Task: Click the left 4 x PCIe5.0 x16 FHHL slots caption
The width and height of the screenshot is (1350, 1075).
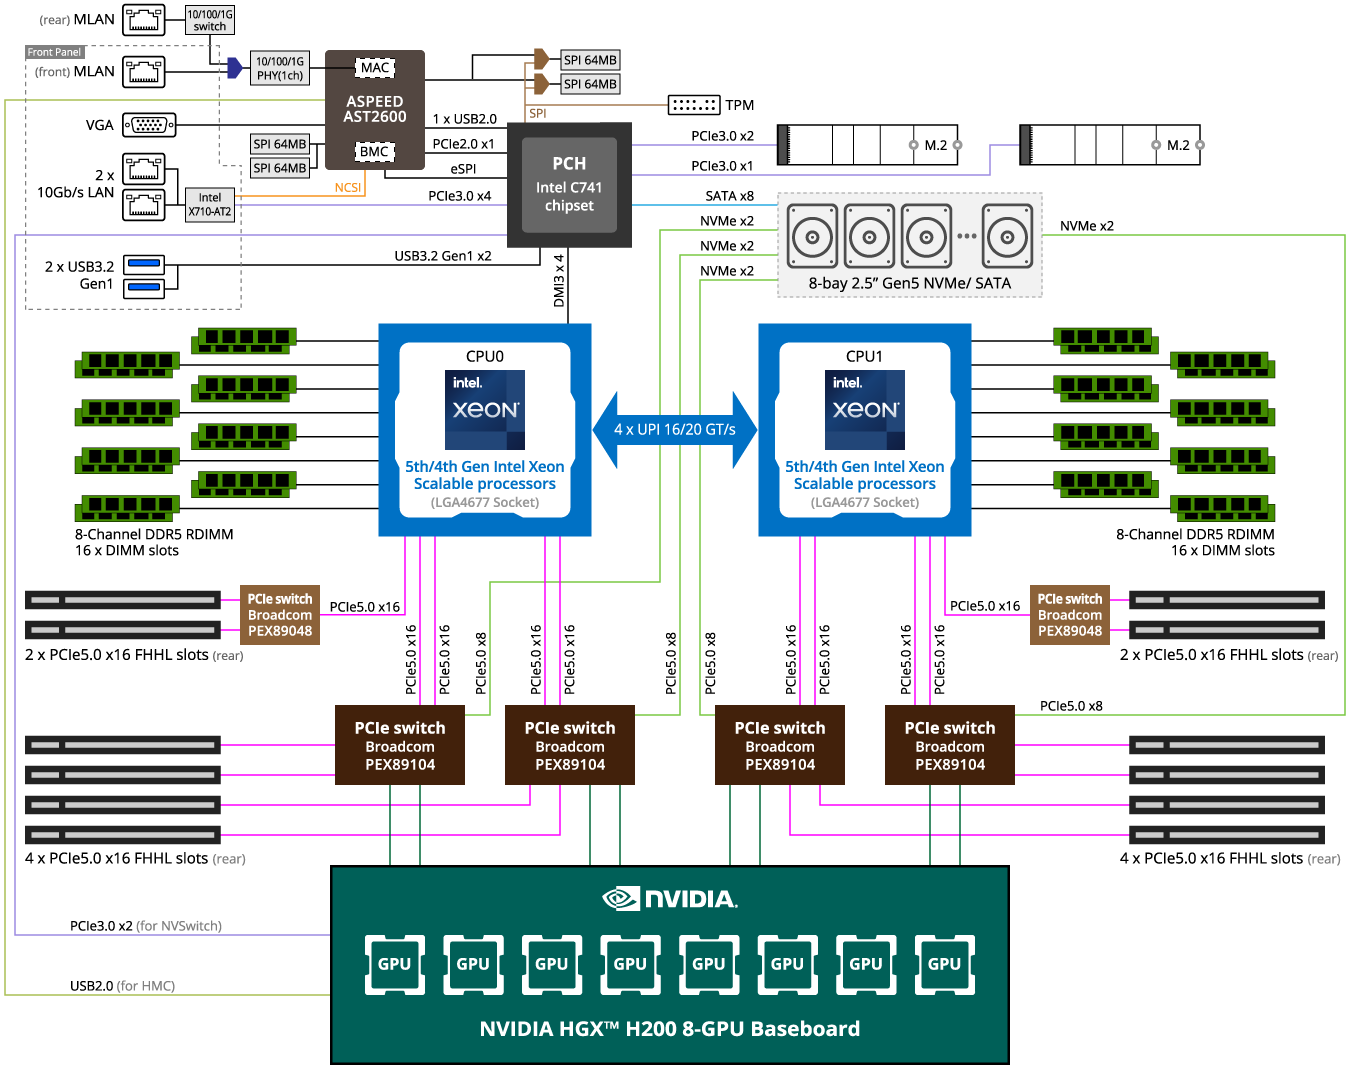Action: (135, 858)
